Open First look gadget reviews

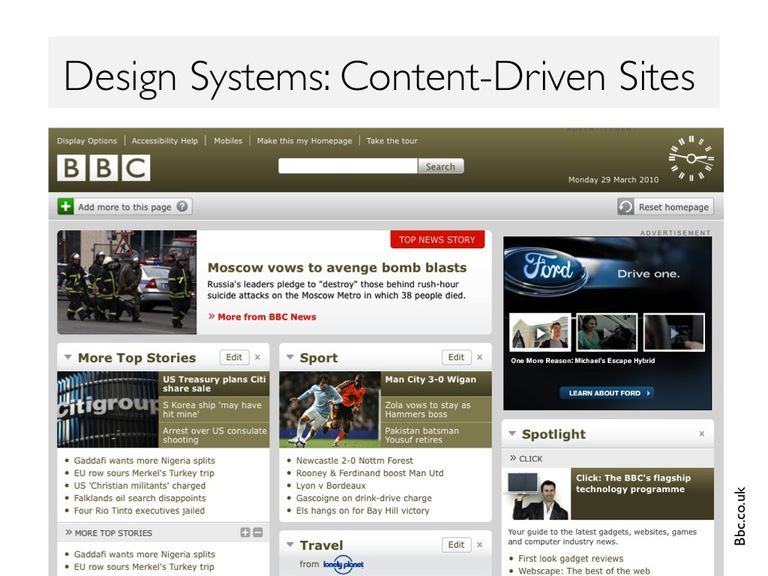(571, 558)
